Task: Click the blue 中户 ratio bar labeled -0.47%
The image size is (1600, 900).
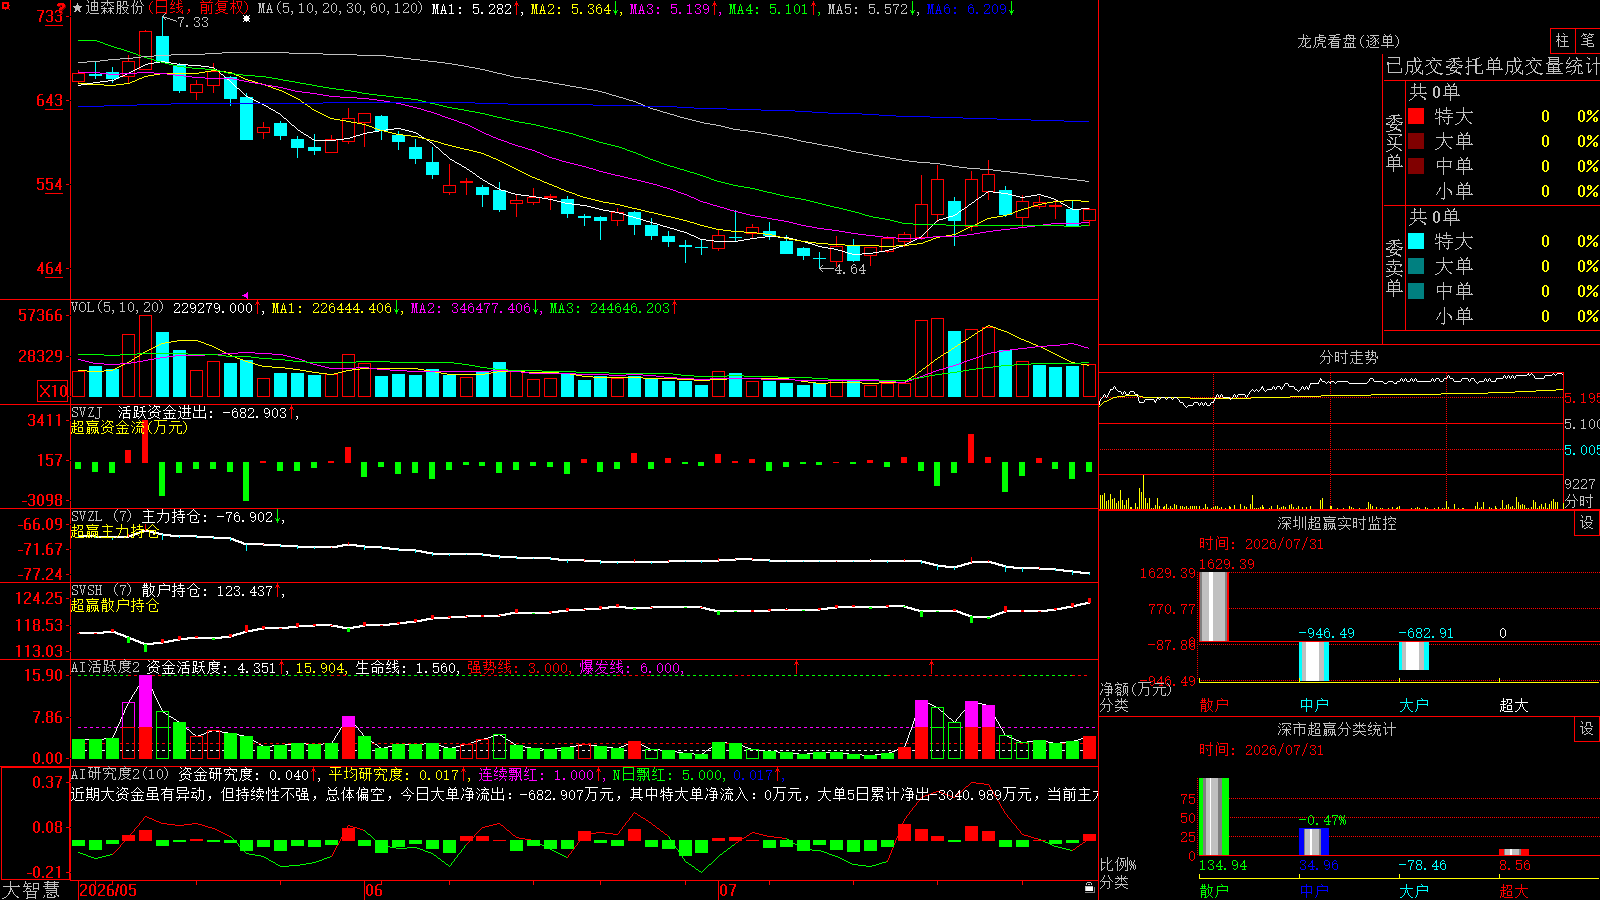Action: (x=1314, y=842)
